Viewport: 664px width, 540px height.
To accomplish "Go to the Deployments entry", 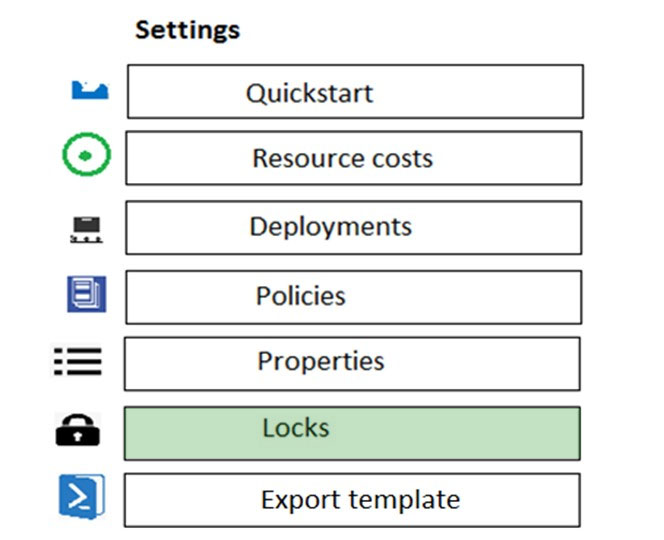I will coord(354,228).
